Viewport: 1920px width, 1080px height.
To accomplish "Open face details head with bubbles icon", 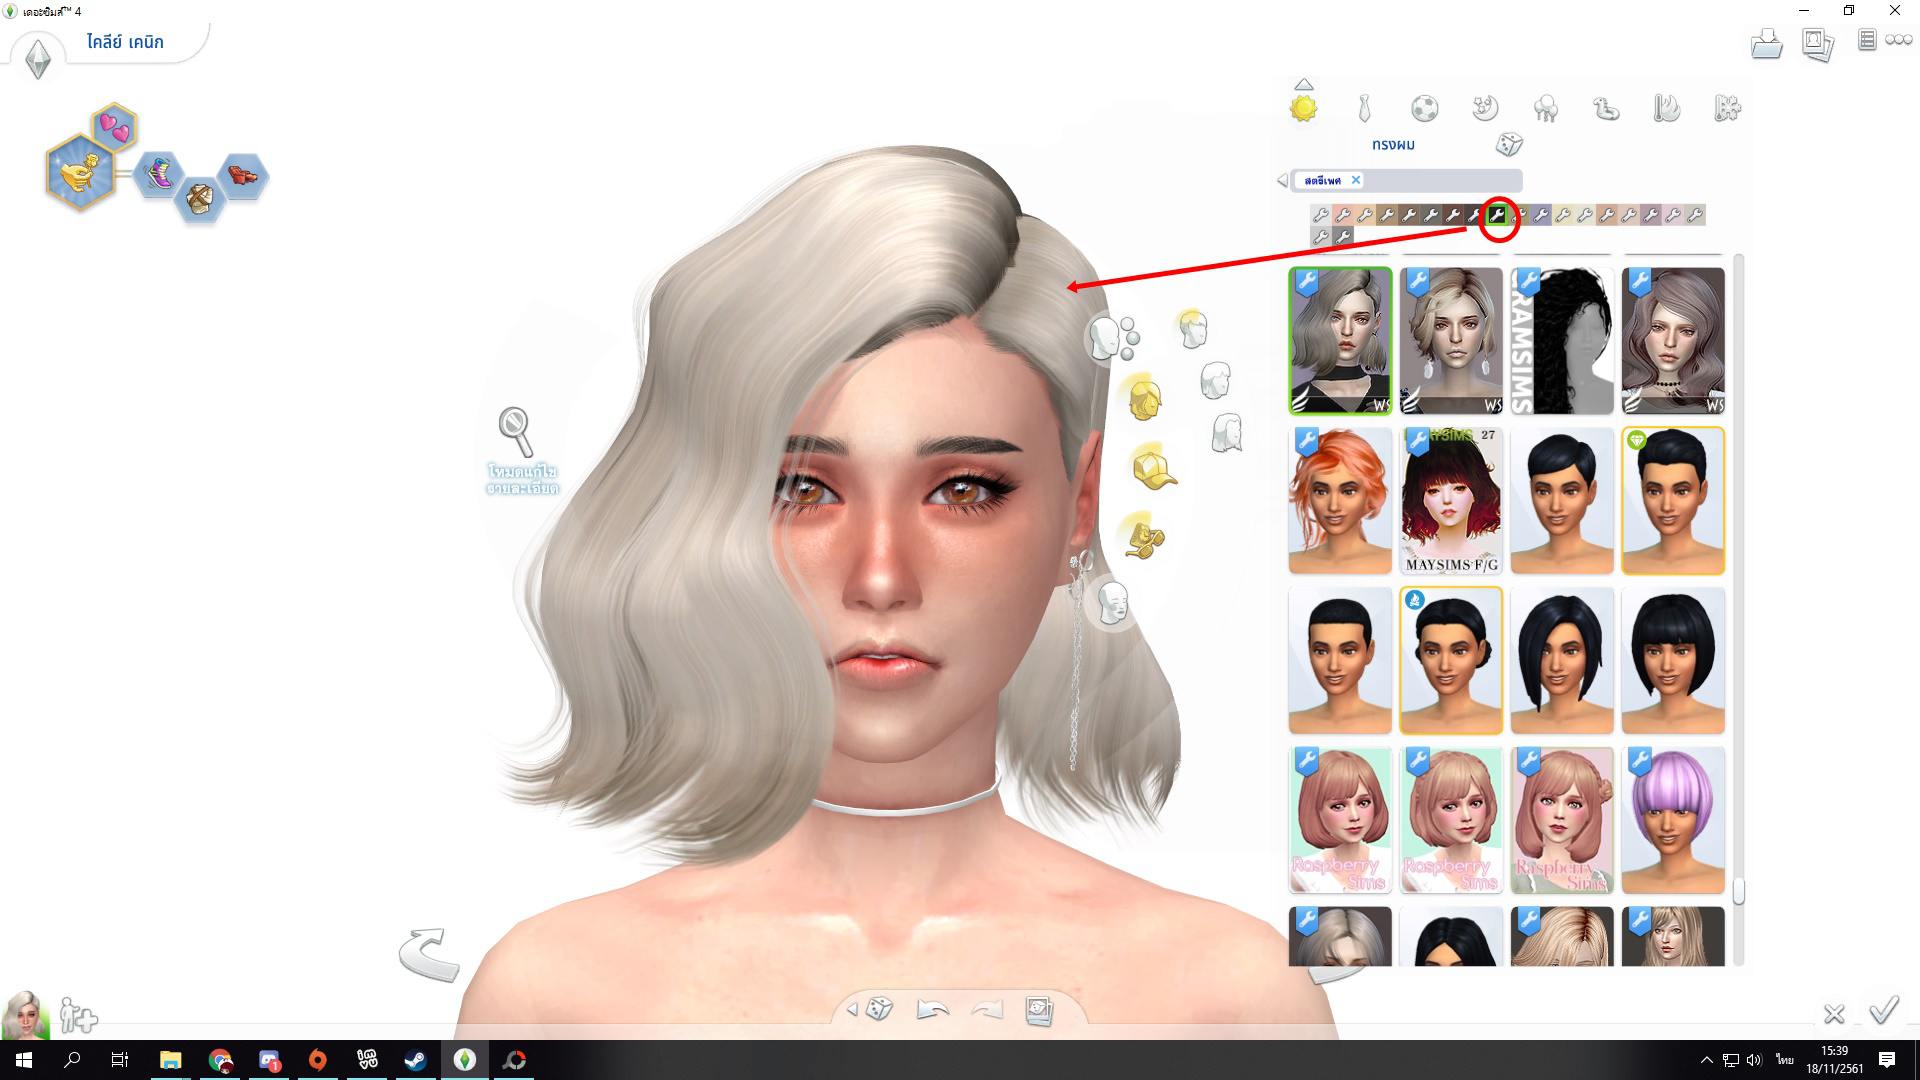I will tap(1112, 338).
